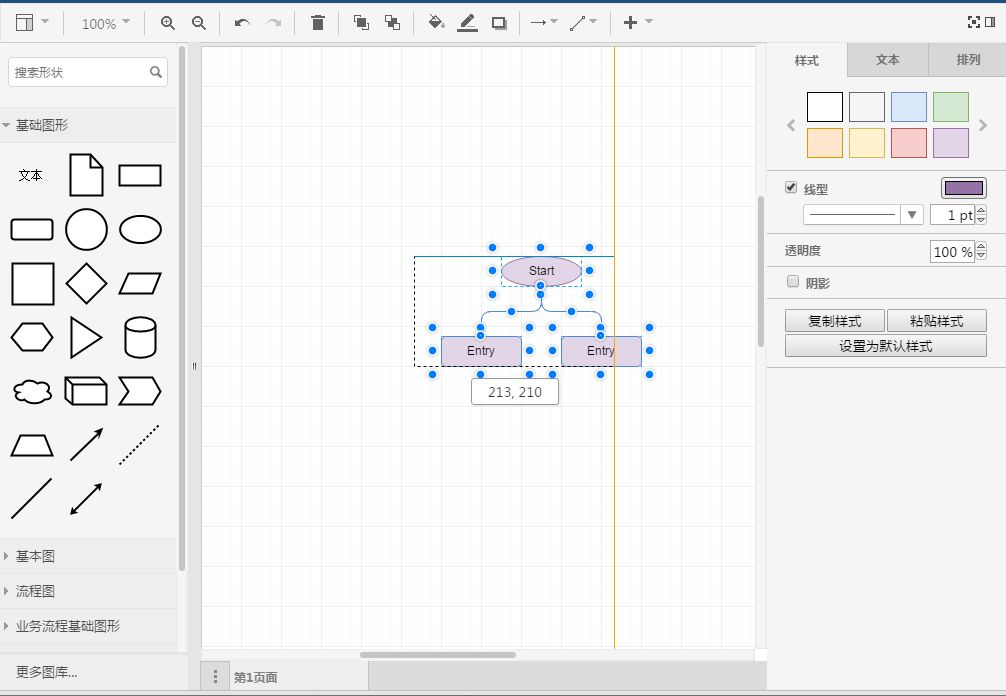
Task: Enable the 阴影 (shadow) checkbox
Action: [x=791, y=282]
